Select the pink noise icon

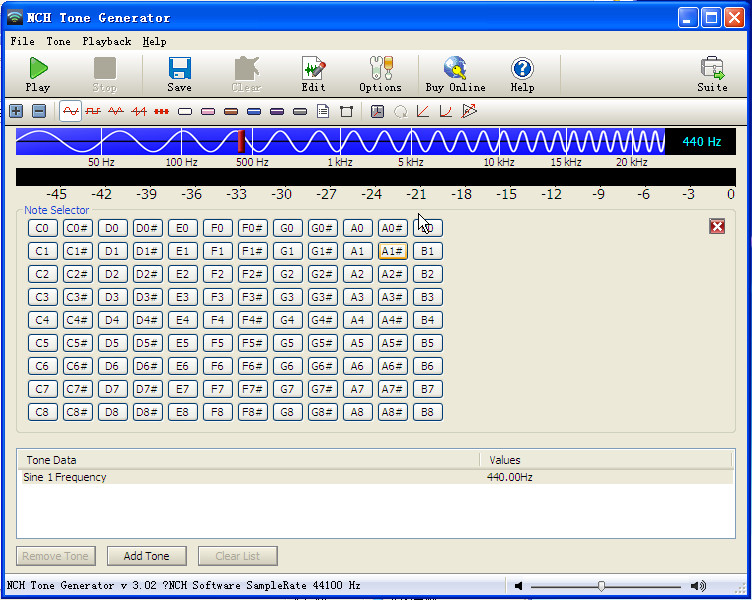pos(207,111)
